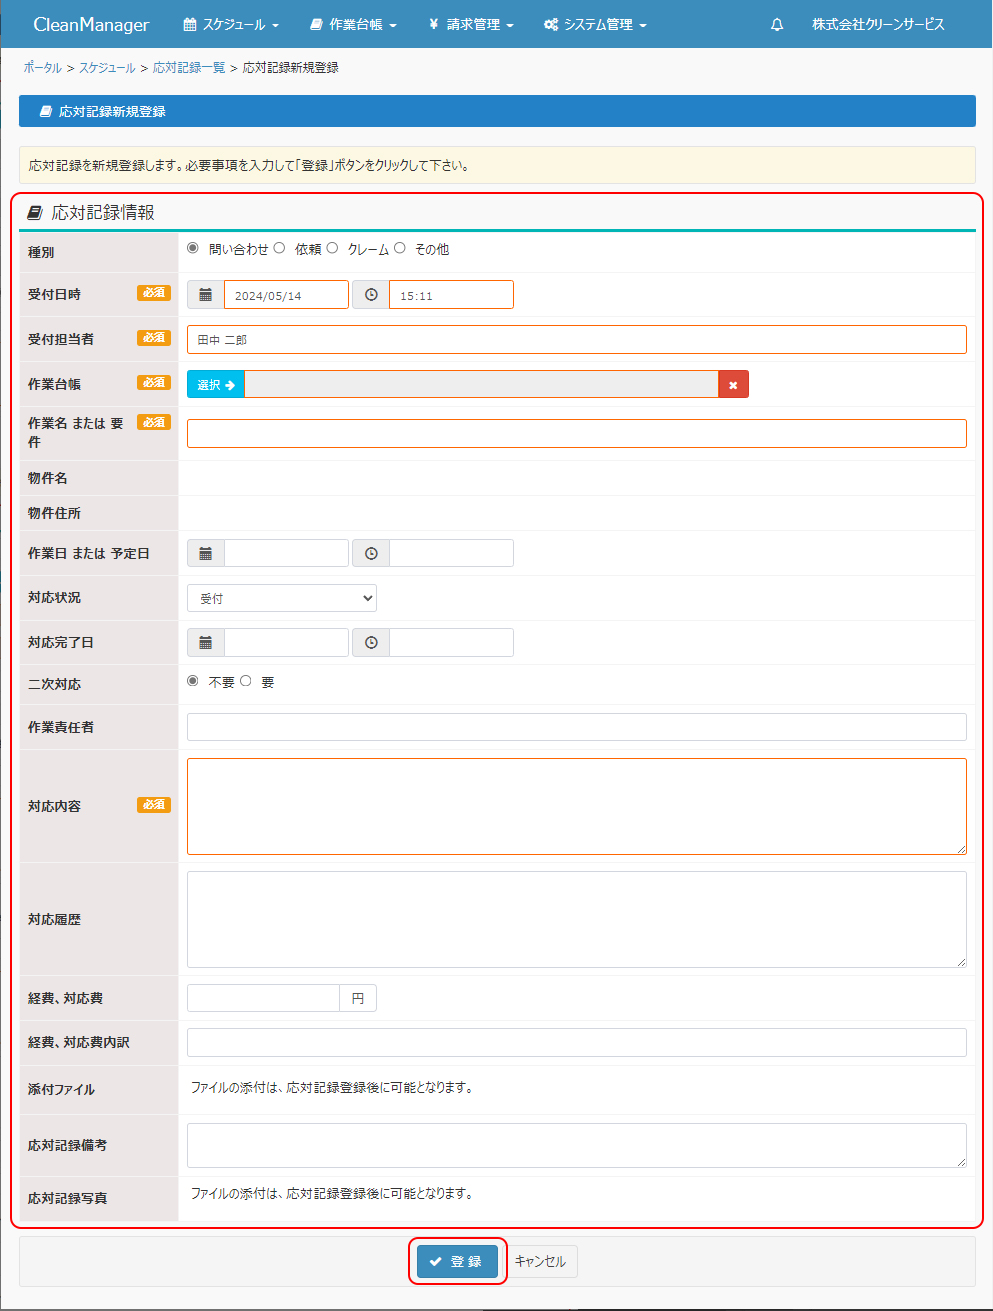
Task: Click clock icon next to 受付日時 time
Action: (x=371, y=295)
